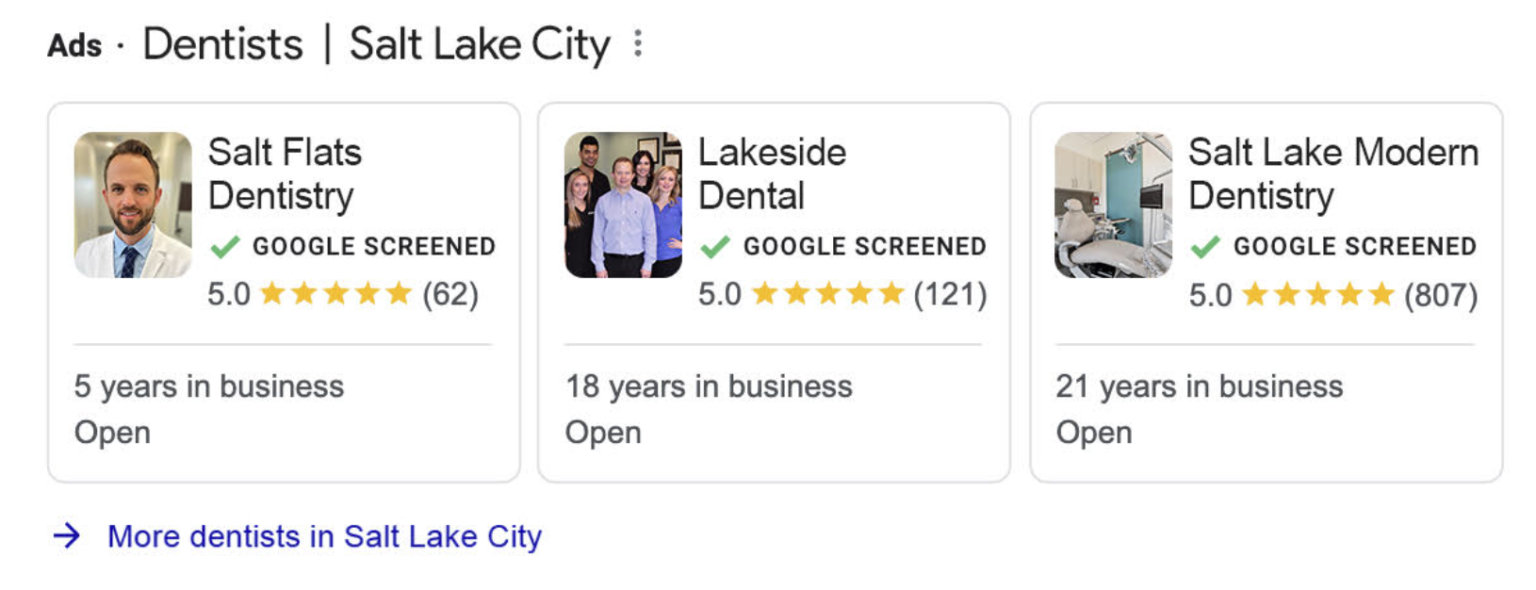Image resolution: width=1536 pixels, height=590 pixels.
Task: Click the Dentists heading title
Action: pyautogui.click(x=222, y=43)
